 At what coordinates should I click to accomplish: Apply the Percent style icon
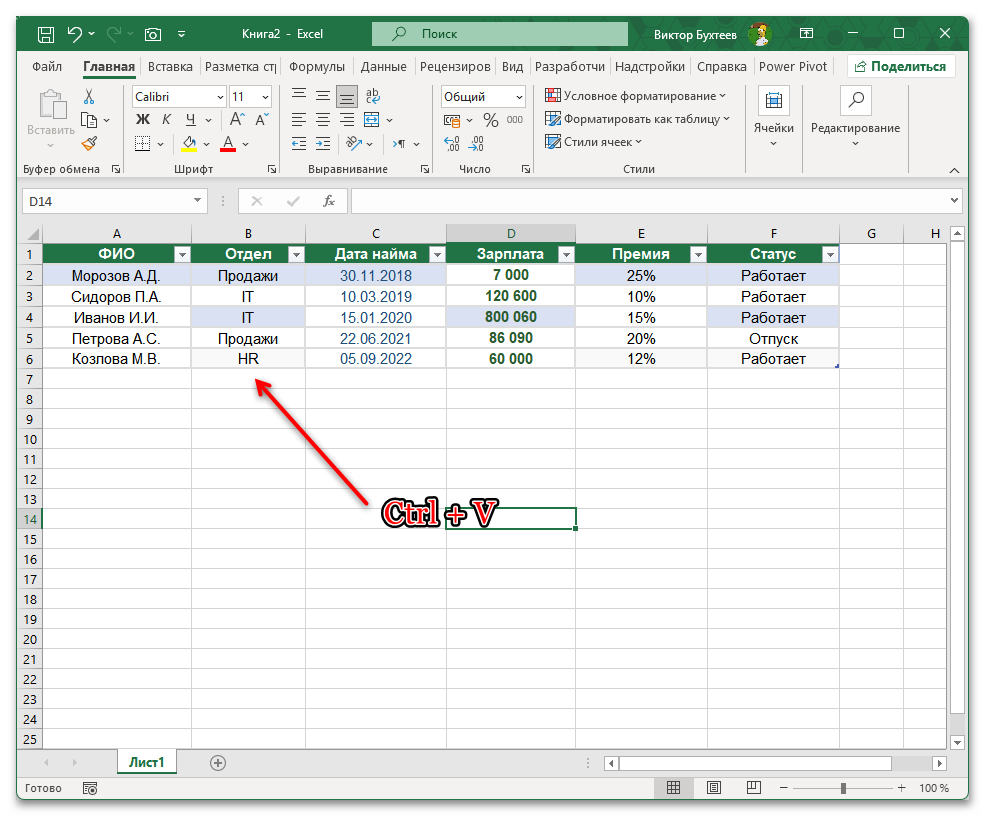(490, 120)
